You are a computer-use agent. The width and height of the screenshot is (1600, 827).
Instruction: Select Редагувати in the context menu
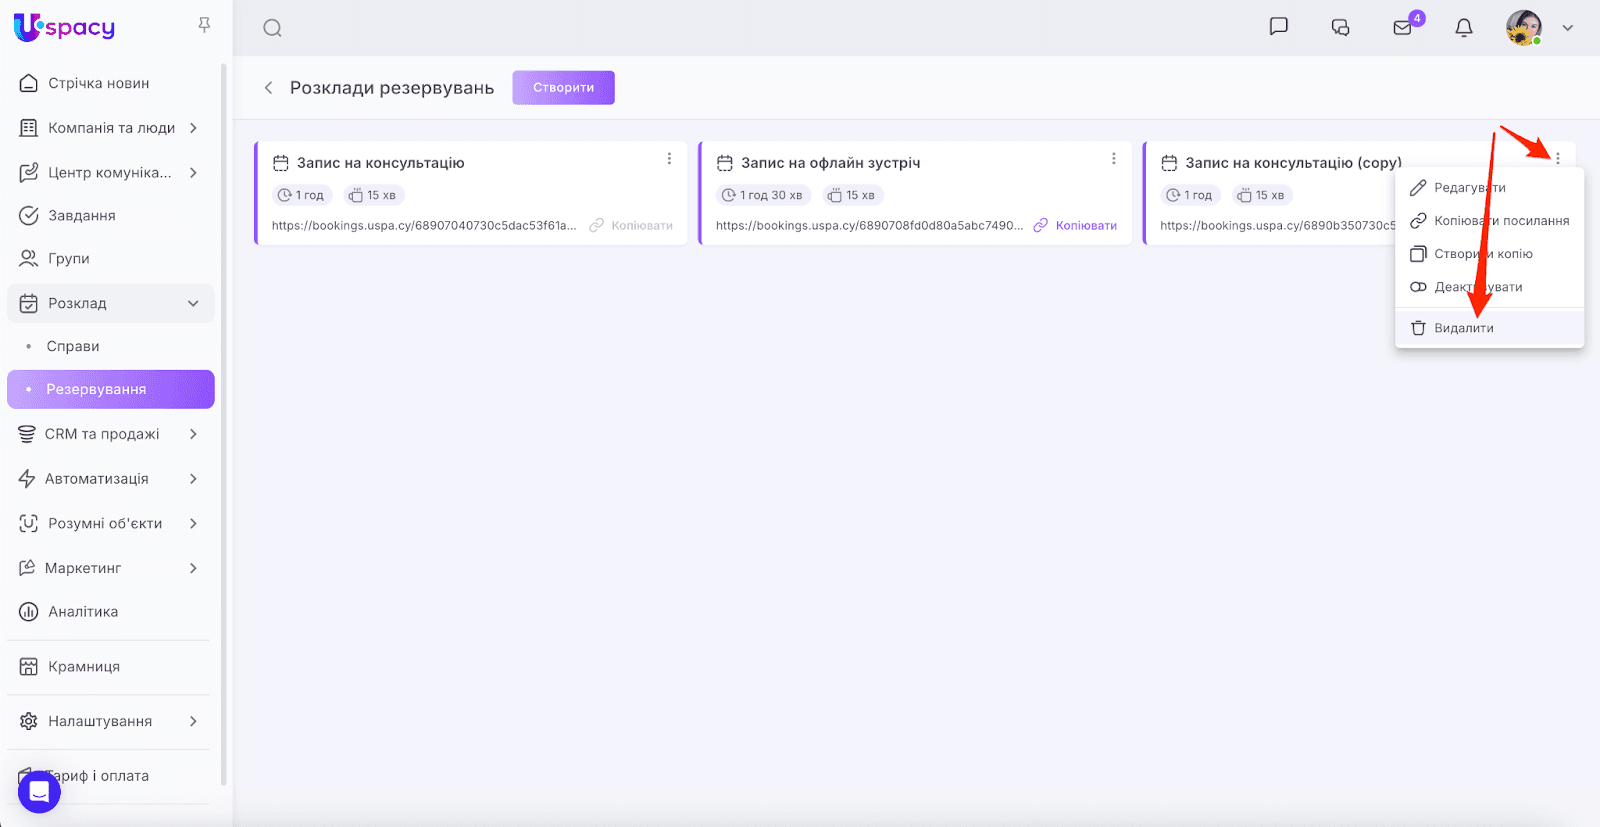(1469, 188)
